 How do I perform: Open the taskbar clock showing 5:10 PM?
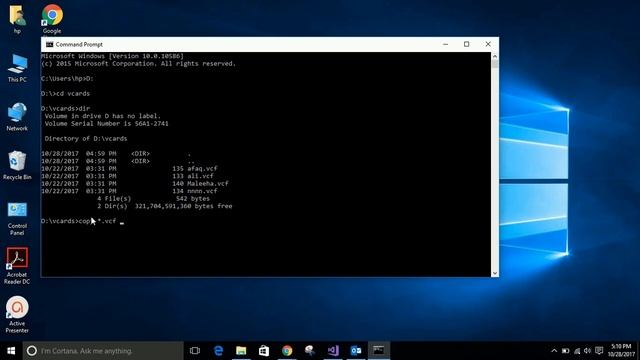click(621, 351)
